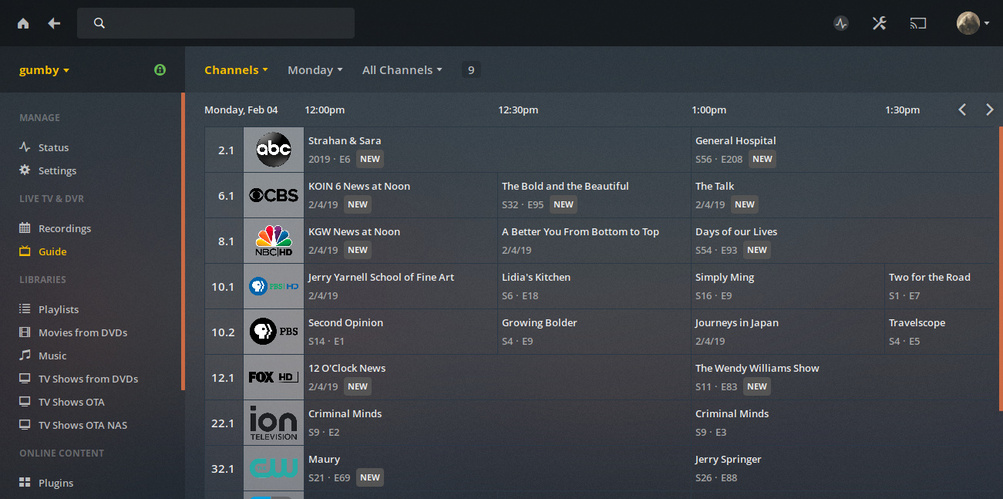Click the FOX HD channel logo
1003x499 pixels.
[x=274, y=377]
